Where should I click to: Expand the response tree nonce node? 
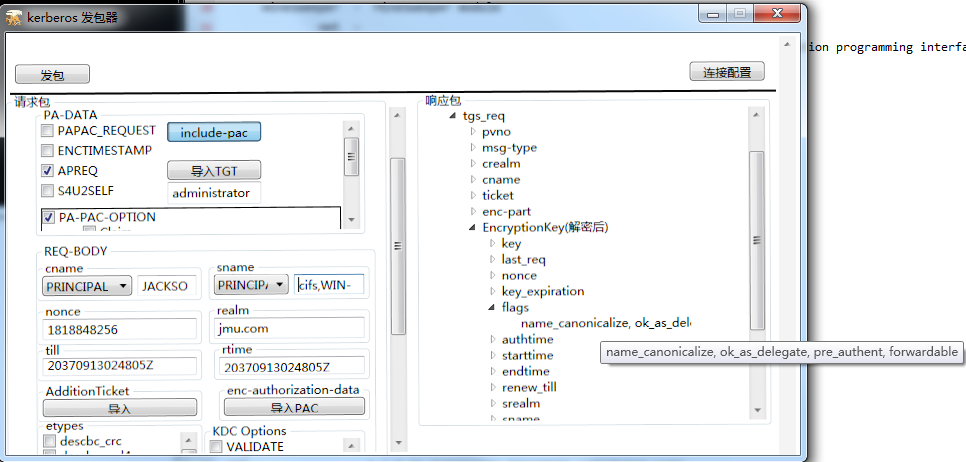pos(493,275)
